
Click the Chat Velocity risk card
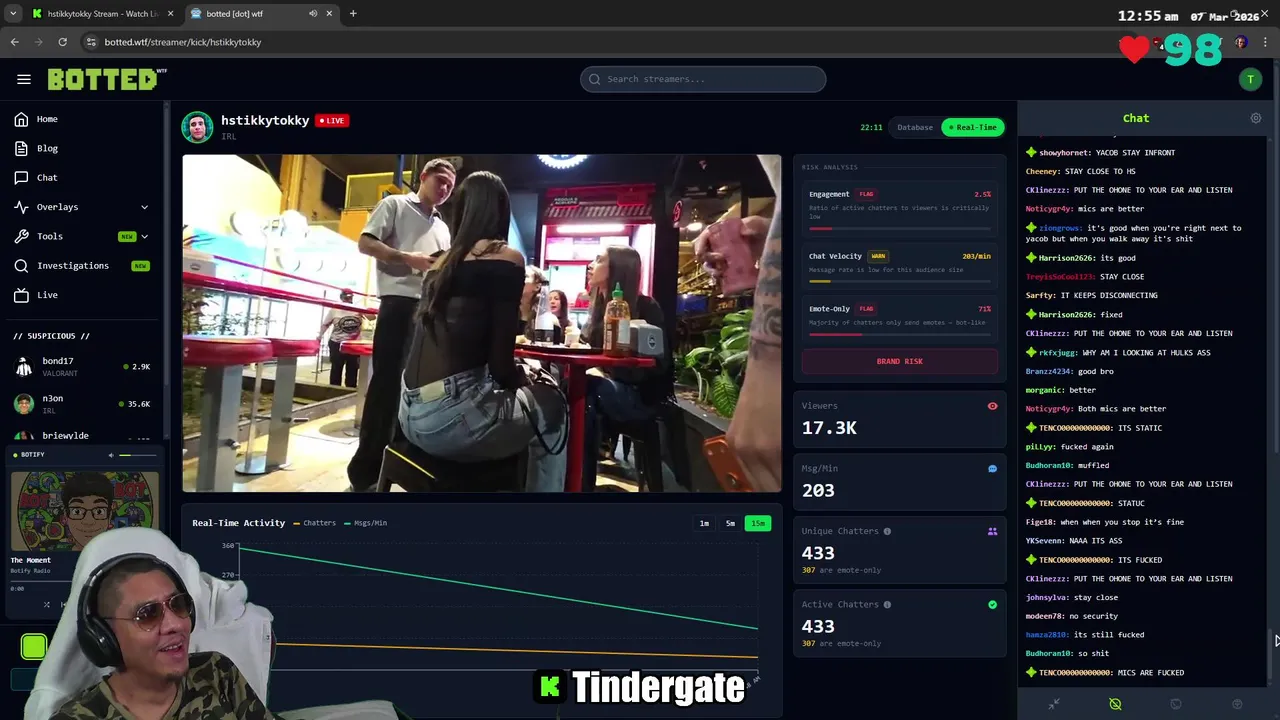(x=900, y=266)
